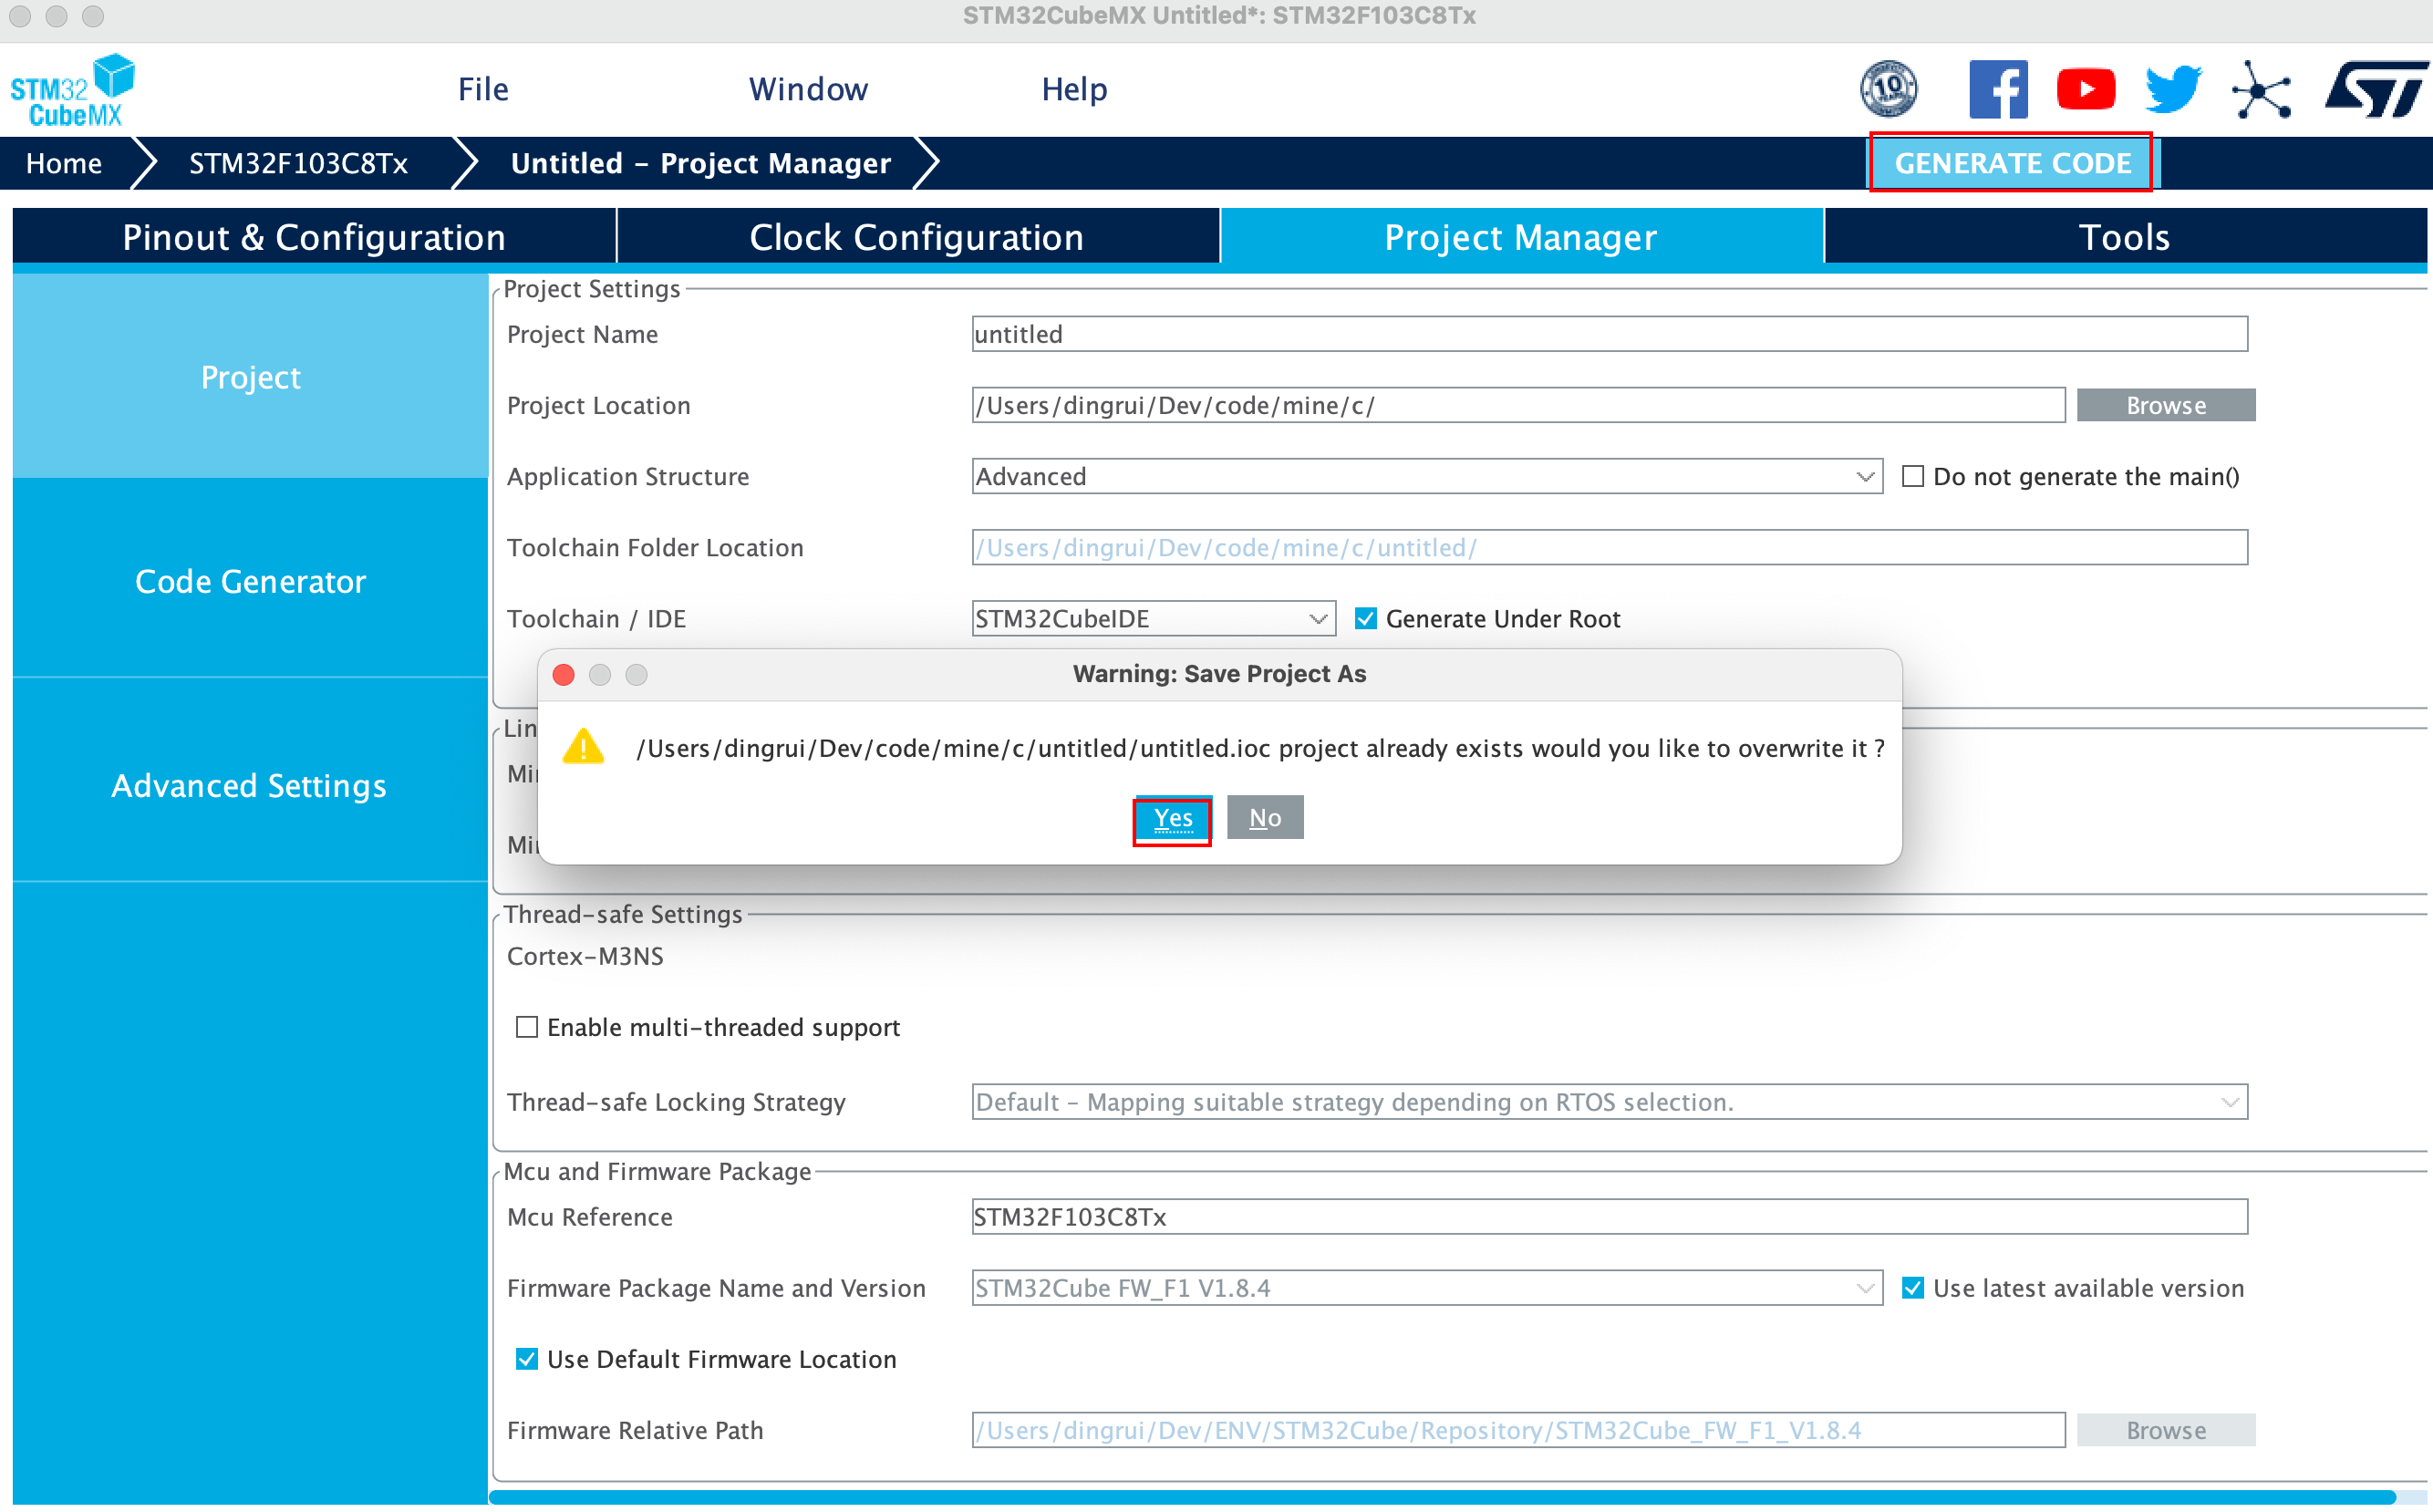This screenshot has height=1512, width=2433.
Task: Uncheck Generate Under Root checkbox
Action: (x=1365, y=618)
